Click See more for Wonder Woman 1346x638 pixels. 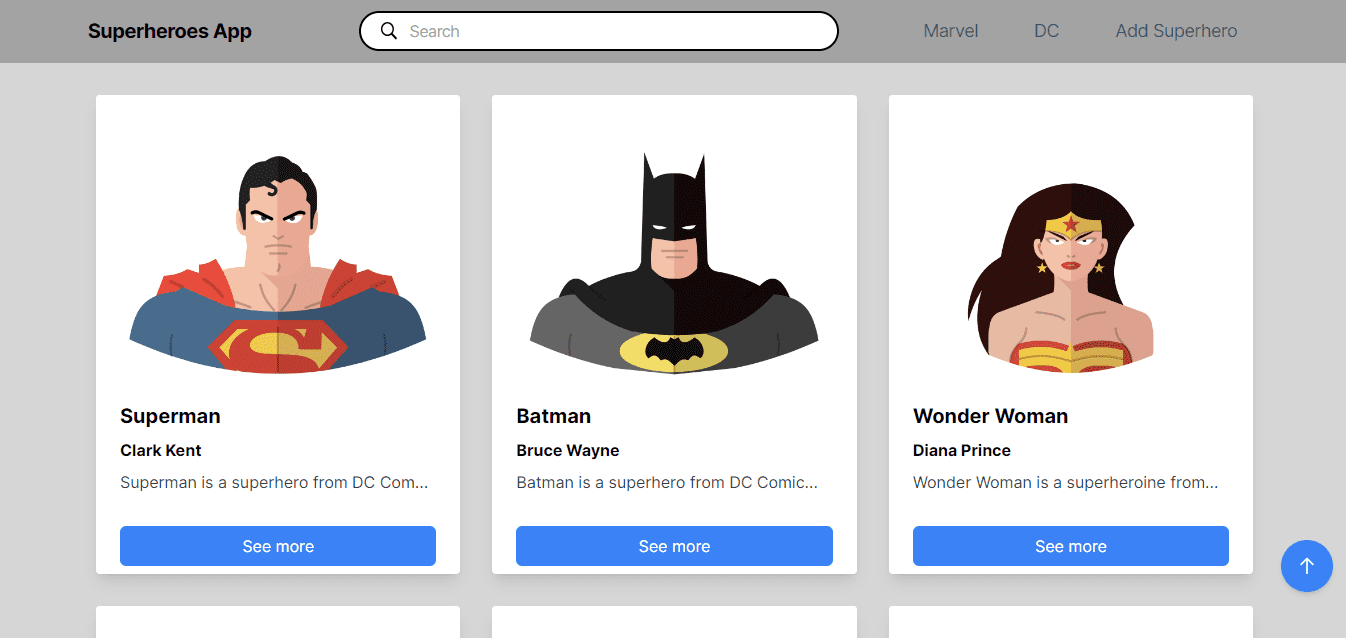pos(1070,546)
